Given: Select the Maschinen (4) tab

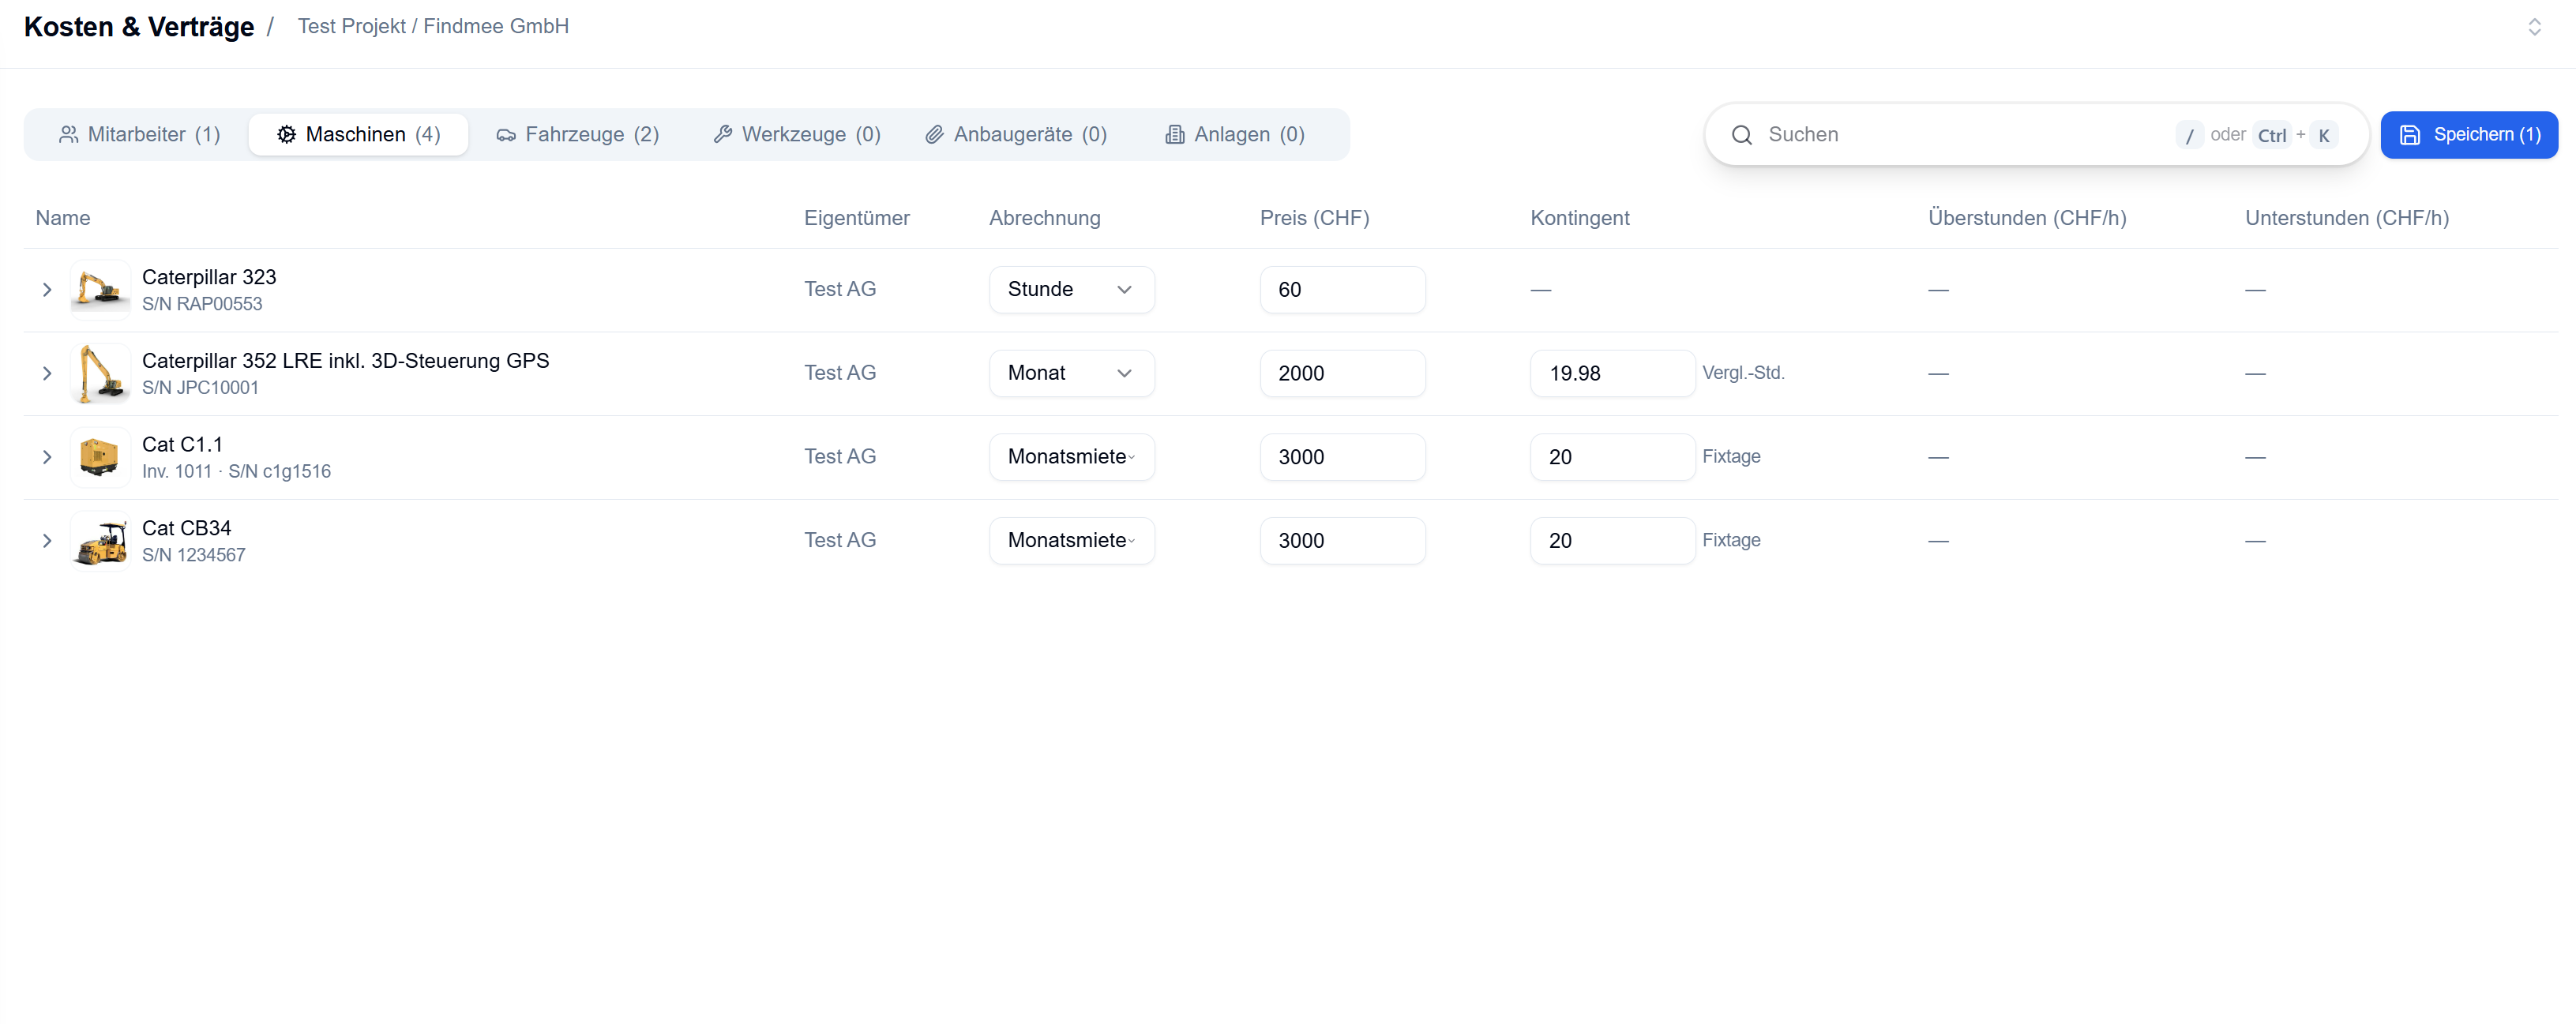Looking at the screenshot, I should [358, 134].
